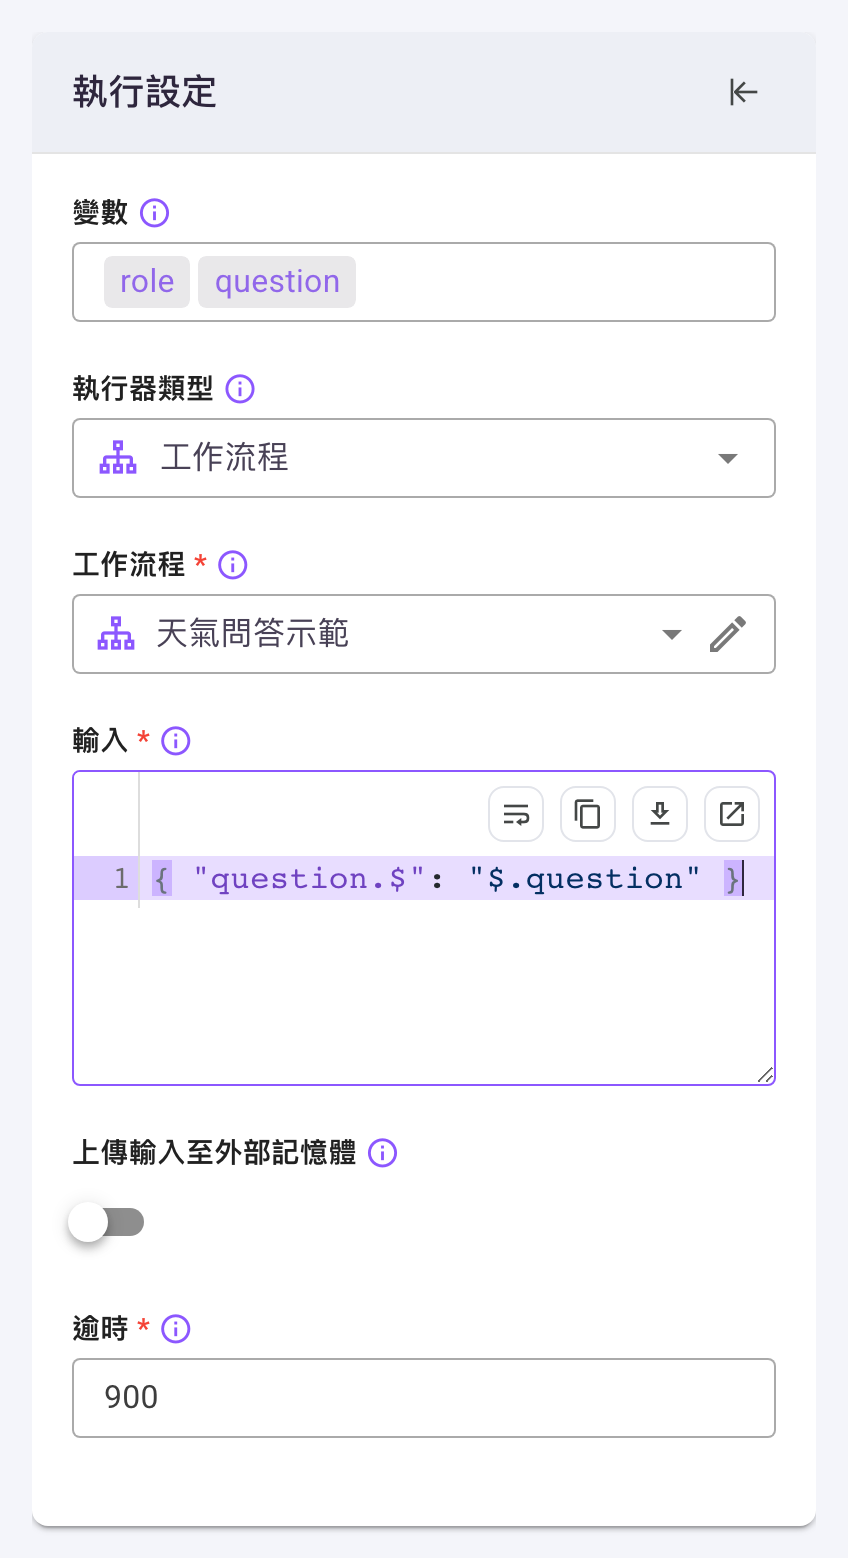Toggle word wrap in code editor
The image size is (848, 1558).
516,814
